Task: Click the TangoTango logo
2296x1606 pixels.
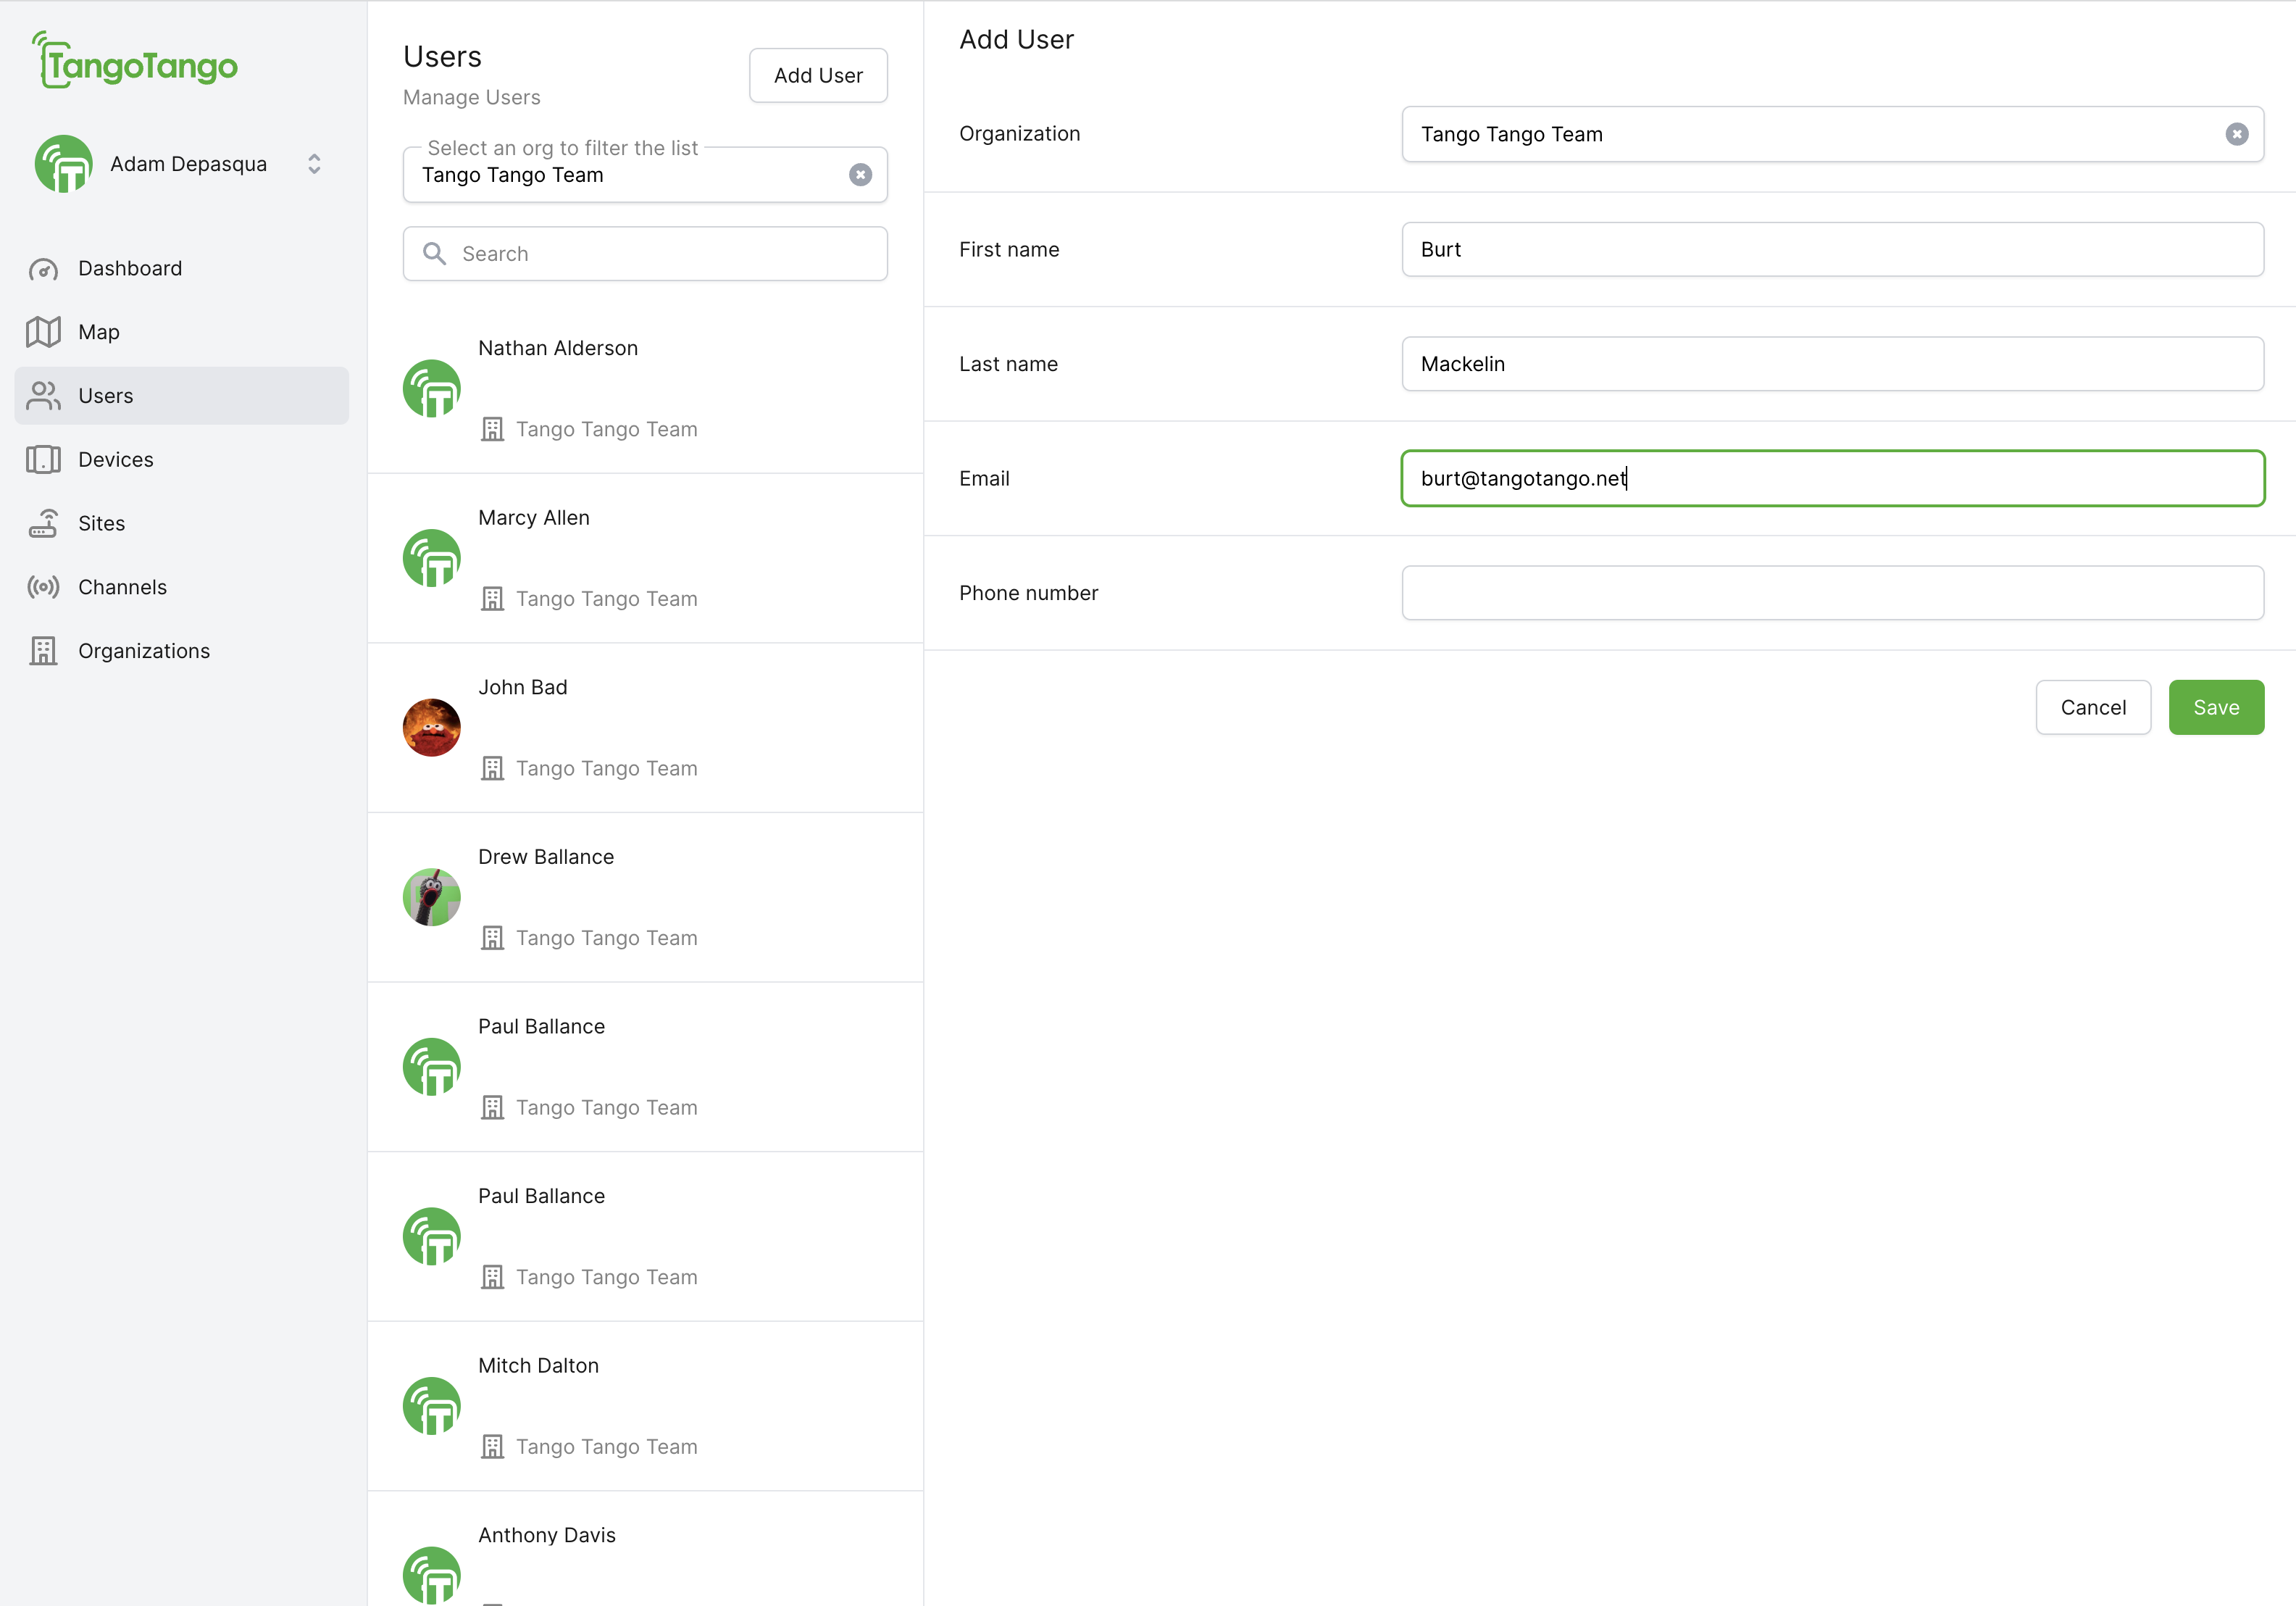Action: pos(135,62)
